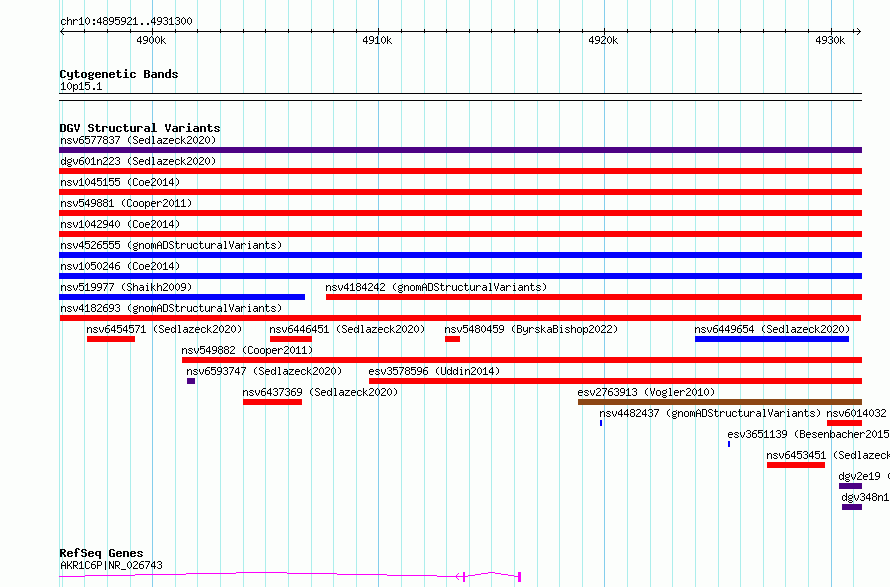Click nsv4526555 (gnomADStructuralVariants) label
Viewport: 890px width, 587px height.
(171, 245)
